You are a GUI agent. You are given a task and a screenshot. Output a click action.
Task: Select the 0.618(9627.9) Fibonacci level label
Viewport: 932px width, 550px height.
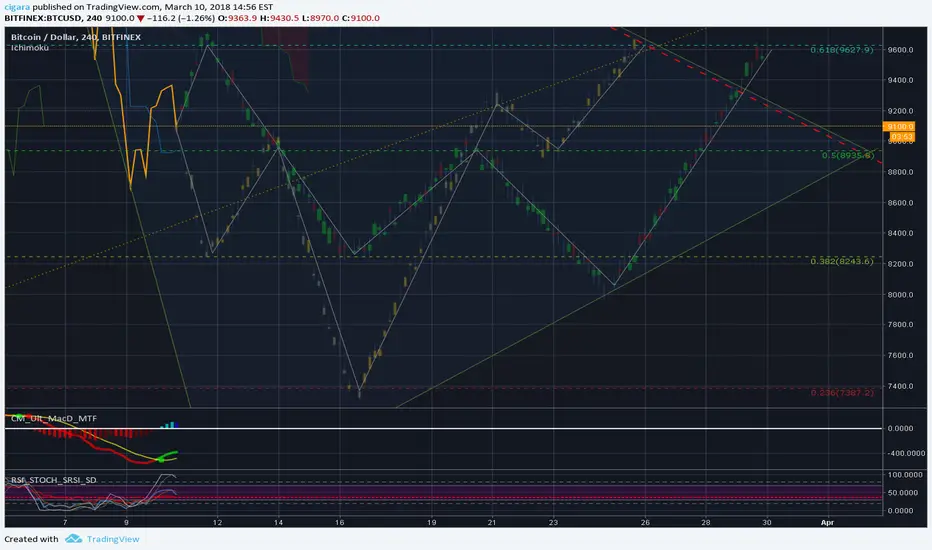tap(842, 50)
